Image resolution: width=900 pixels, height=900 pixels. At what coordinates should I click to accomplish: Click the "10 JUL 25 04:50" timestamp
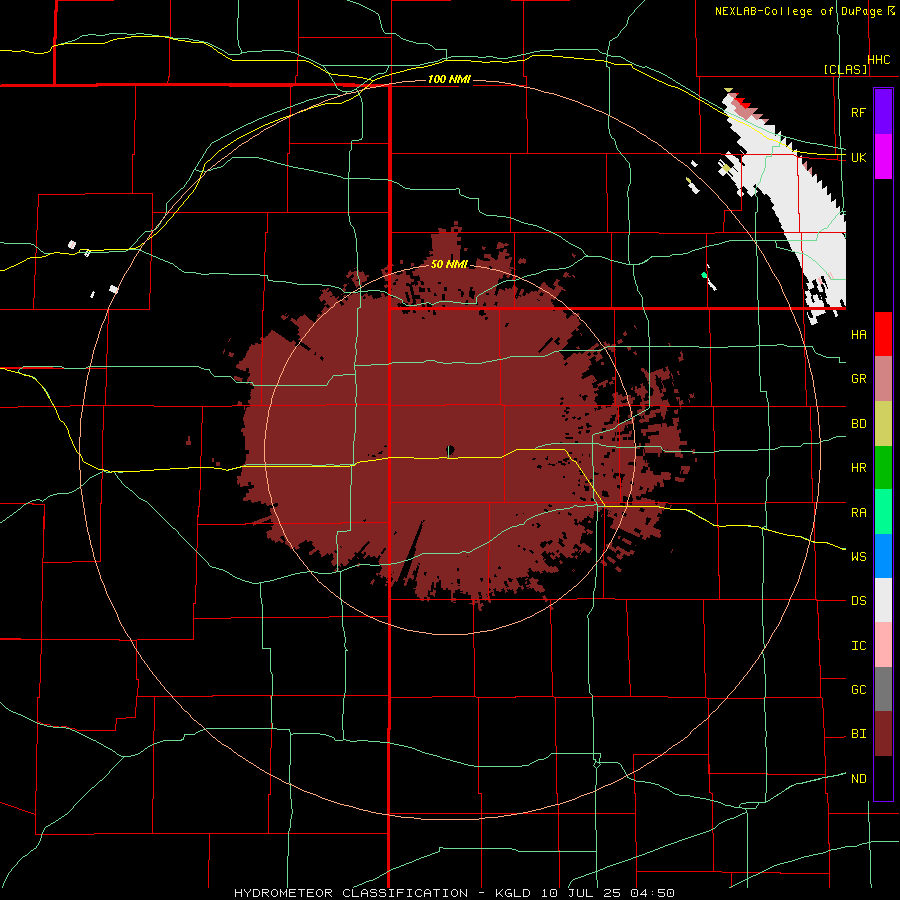(x=608, y=893)
